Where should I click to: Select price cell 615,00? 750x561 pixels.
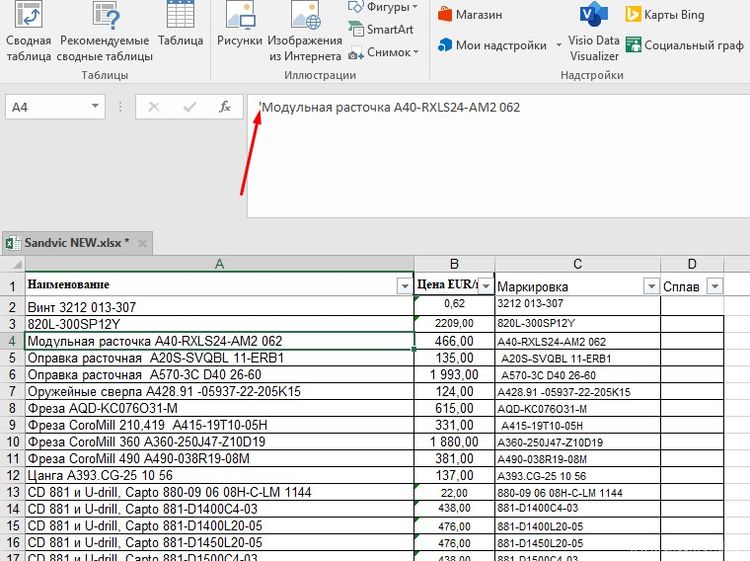tap(454, 408)
